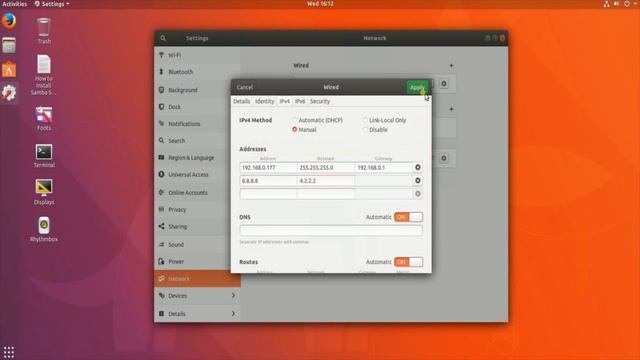Open the Trash desktop icon
640x360 pixels.
point(44,31)
